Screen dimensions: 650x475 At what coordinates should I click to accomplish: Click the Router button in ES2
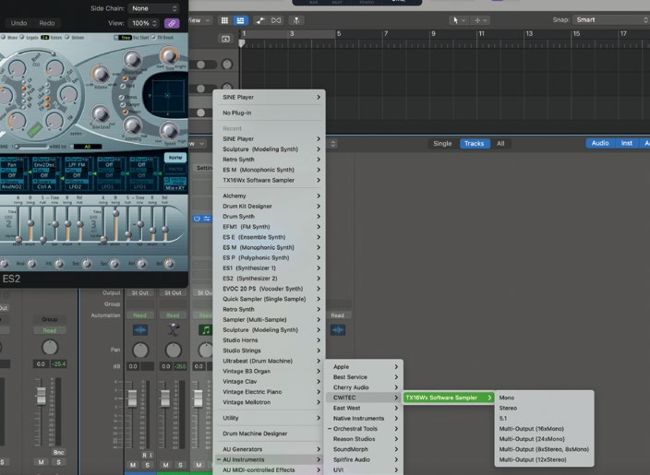click(x=175, y=158)
